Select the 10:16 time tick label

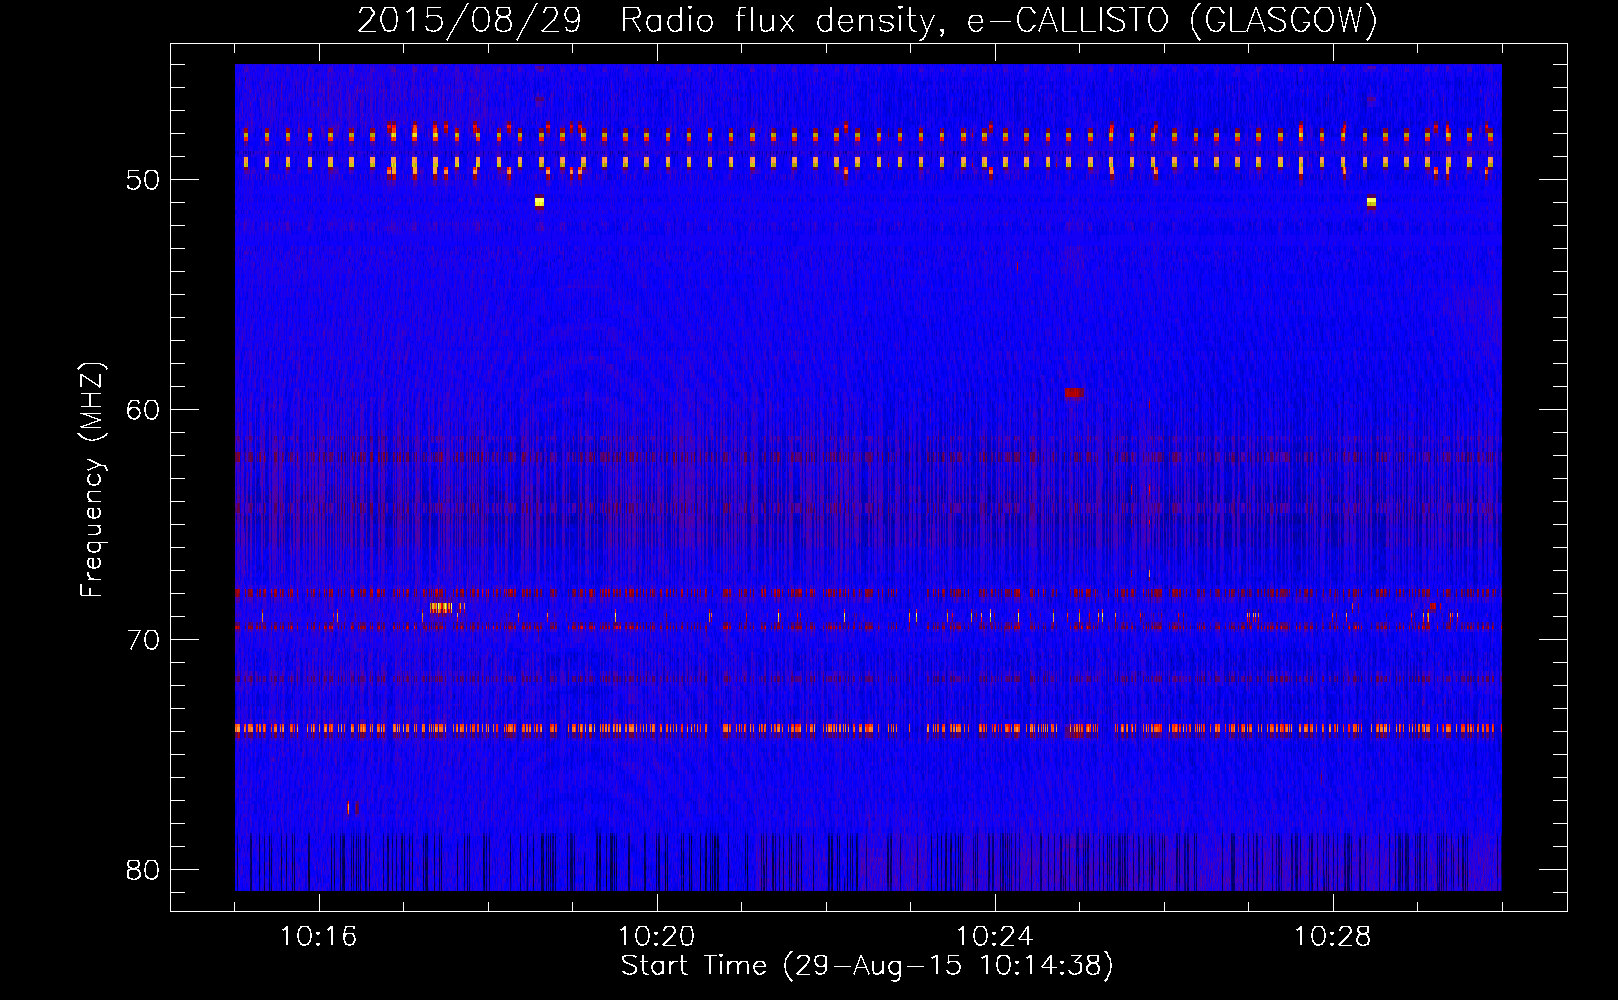click(318, 937)
